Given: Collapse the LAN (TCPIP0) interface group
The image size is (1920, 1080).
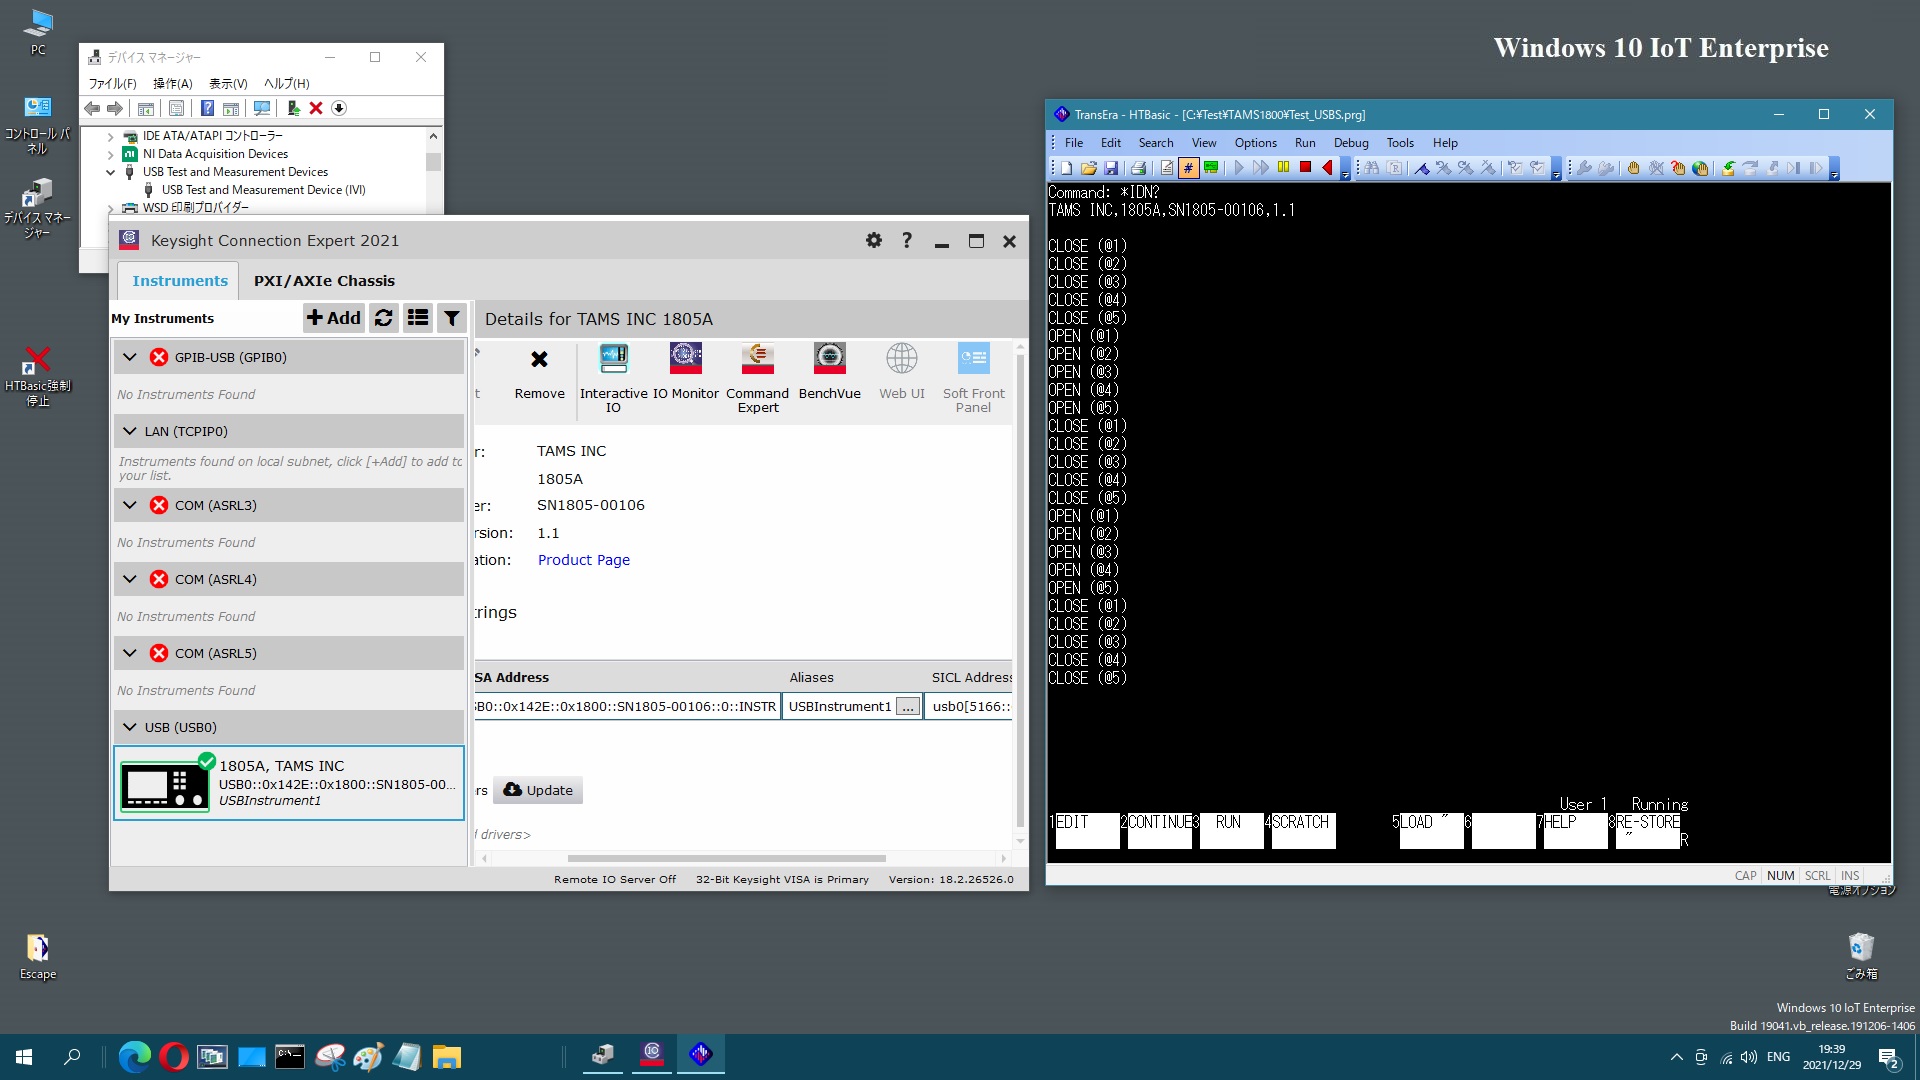Looking at the screenshot, I should click(130, 431).
